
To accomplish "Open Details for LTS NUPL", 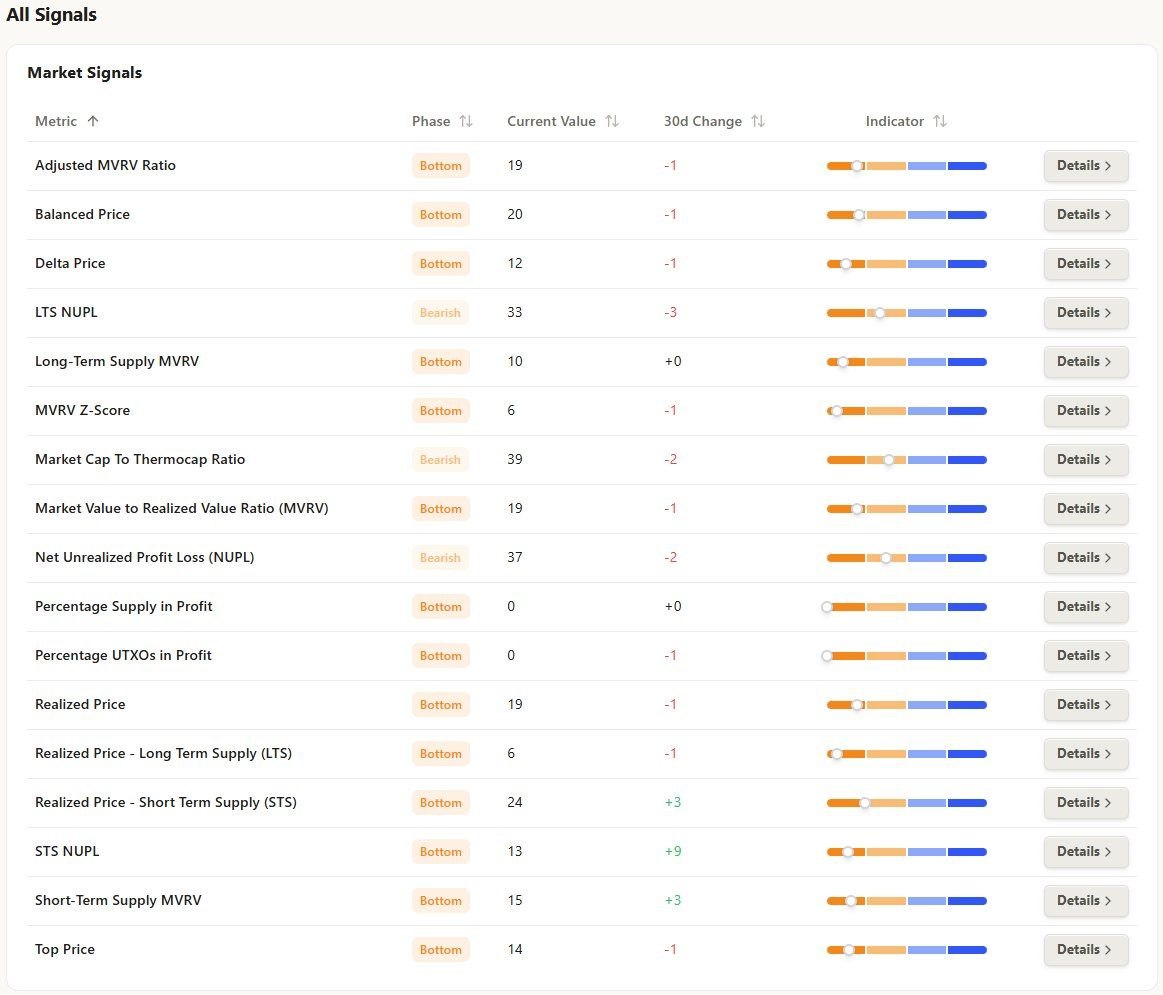I will 1086,312.
